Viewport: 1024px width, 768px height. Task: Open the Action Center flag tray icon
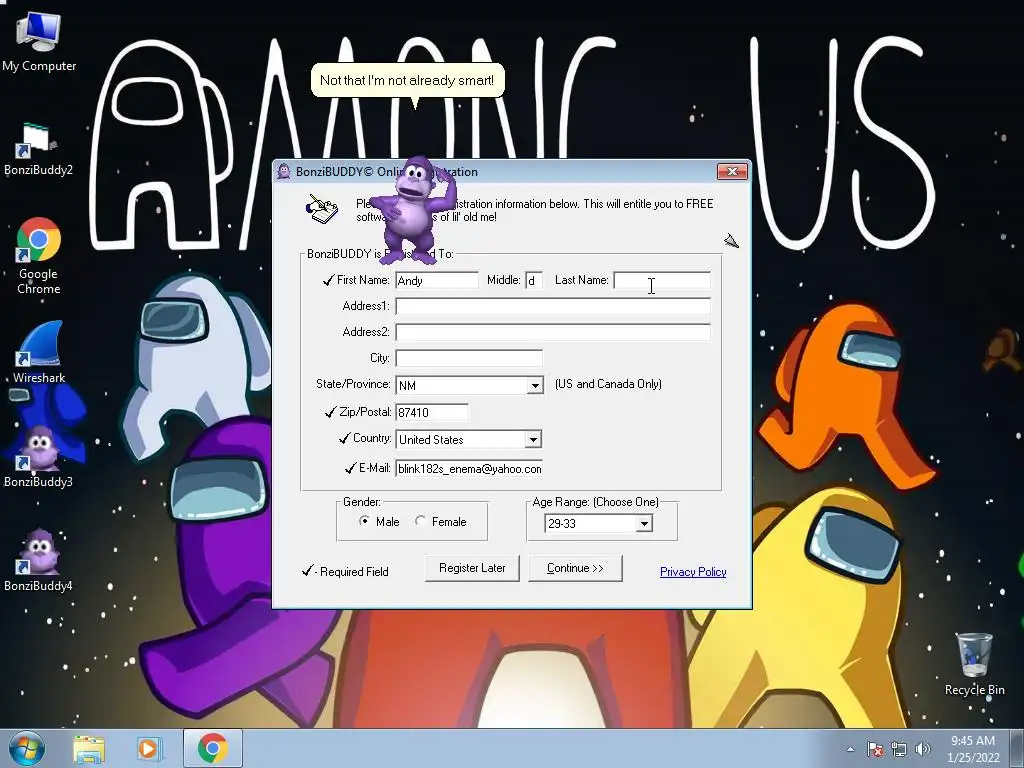(x=874, y=749)
